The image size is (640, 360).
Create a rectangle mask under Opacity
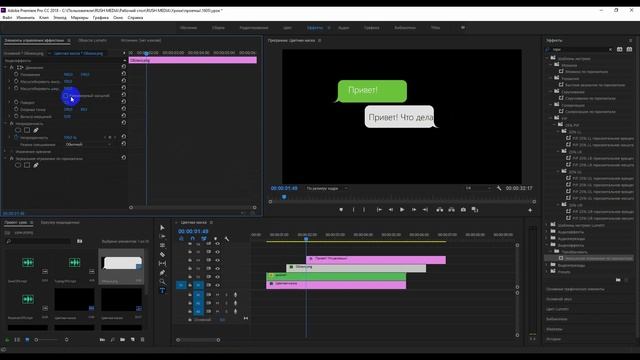(x=27, y=130)
